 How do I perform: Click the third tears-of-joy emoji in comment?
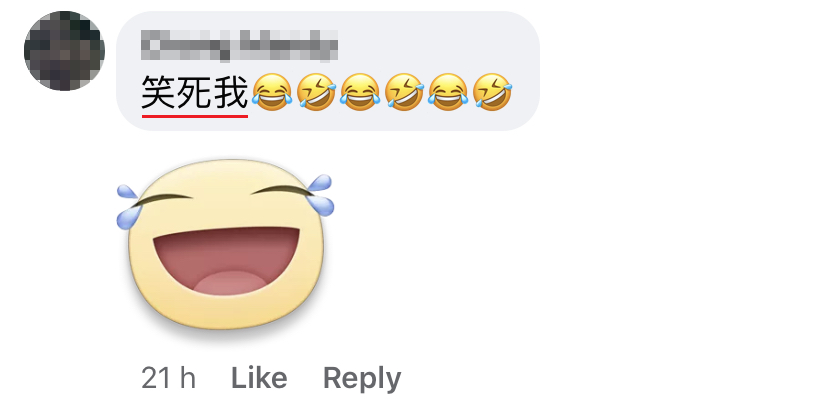coord(448,92)
